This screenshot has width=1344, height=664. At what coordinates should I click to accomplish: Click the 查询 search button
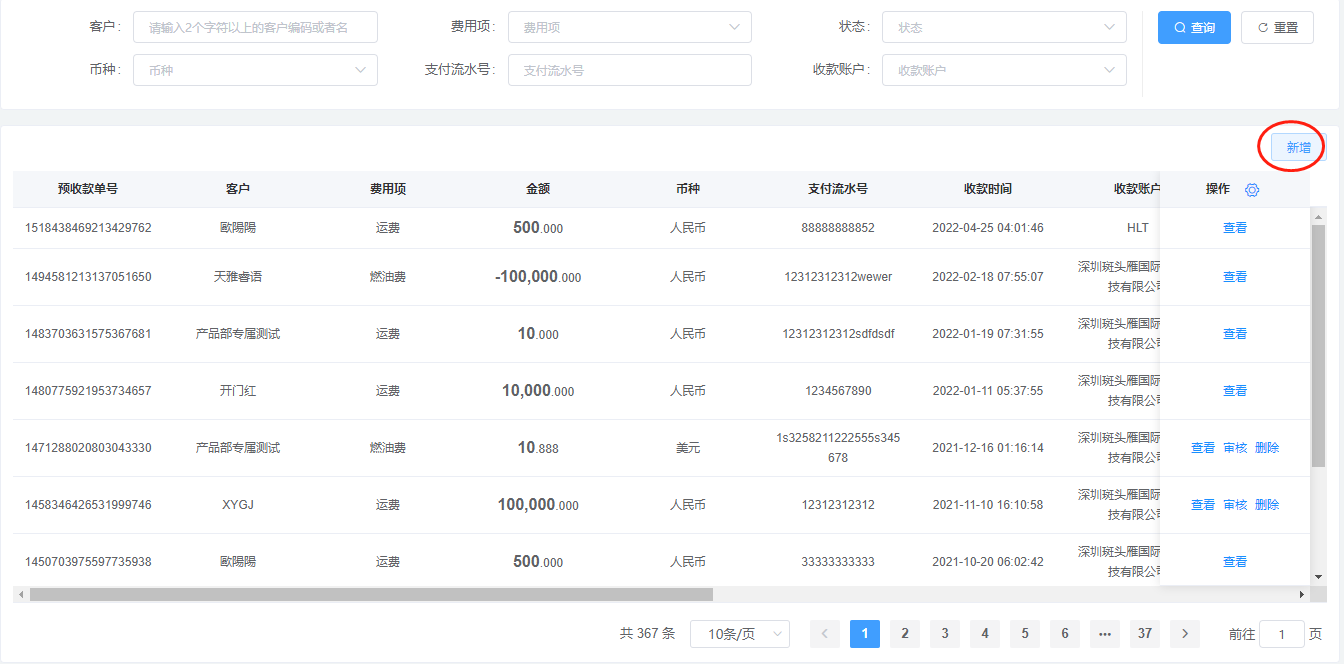(x=1194, y=28)
